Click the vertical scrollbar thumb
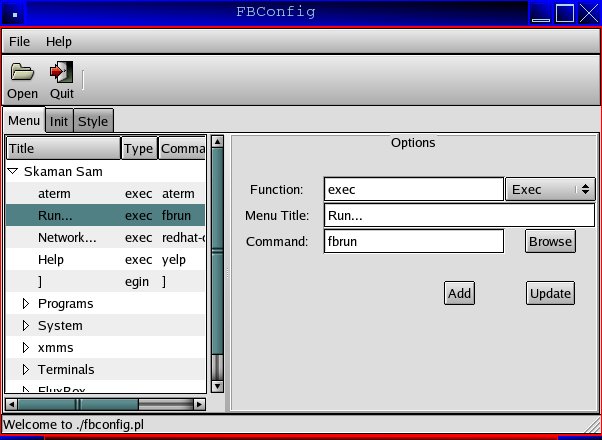602x440 pixels. click(x=217, y=251)
